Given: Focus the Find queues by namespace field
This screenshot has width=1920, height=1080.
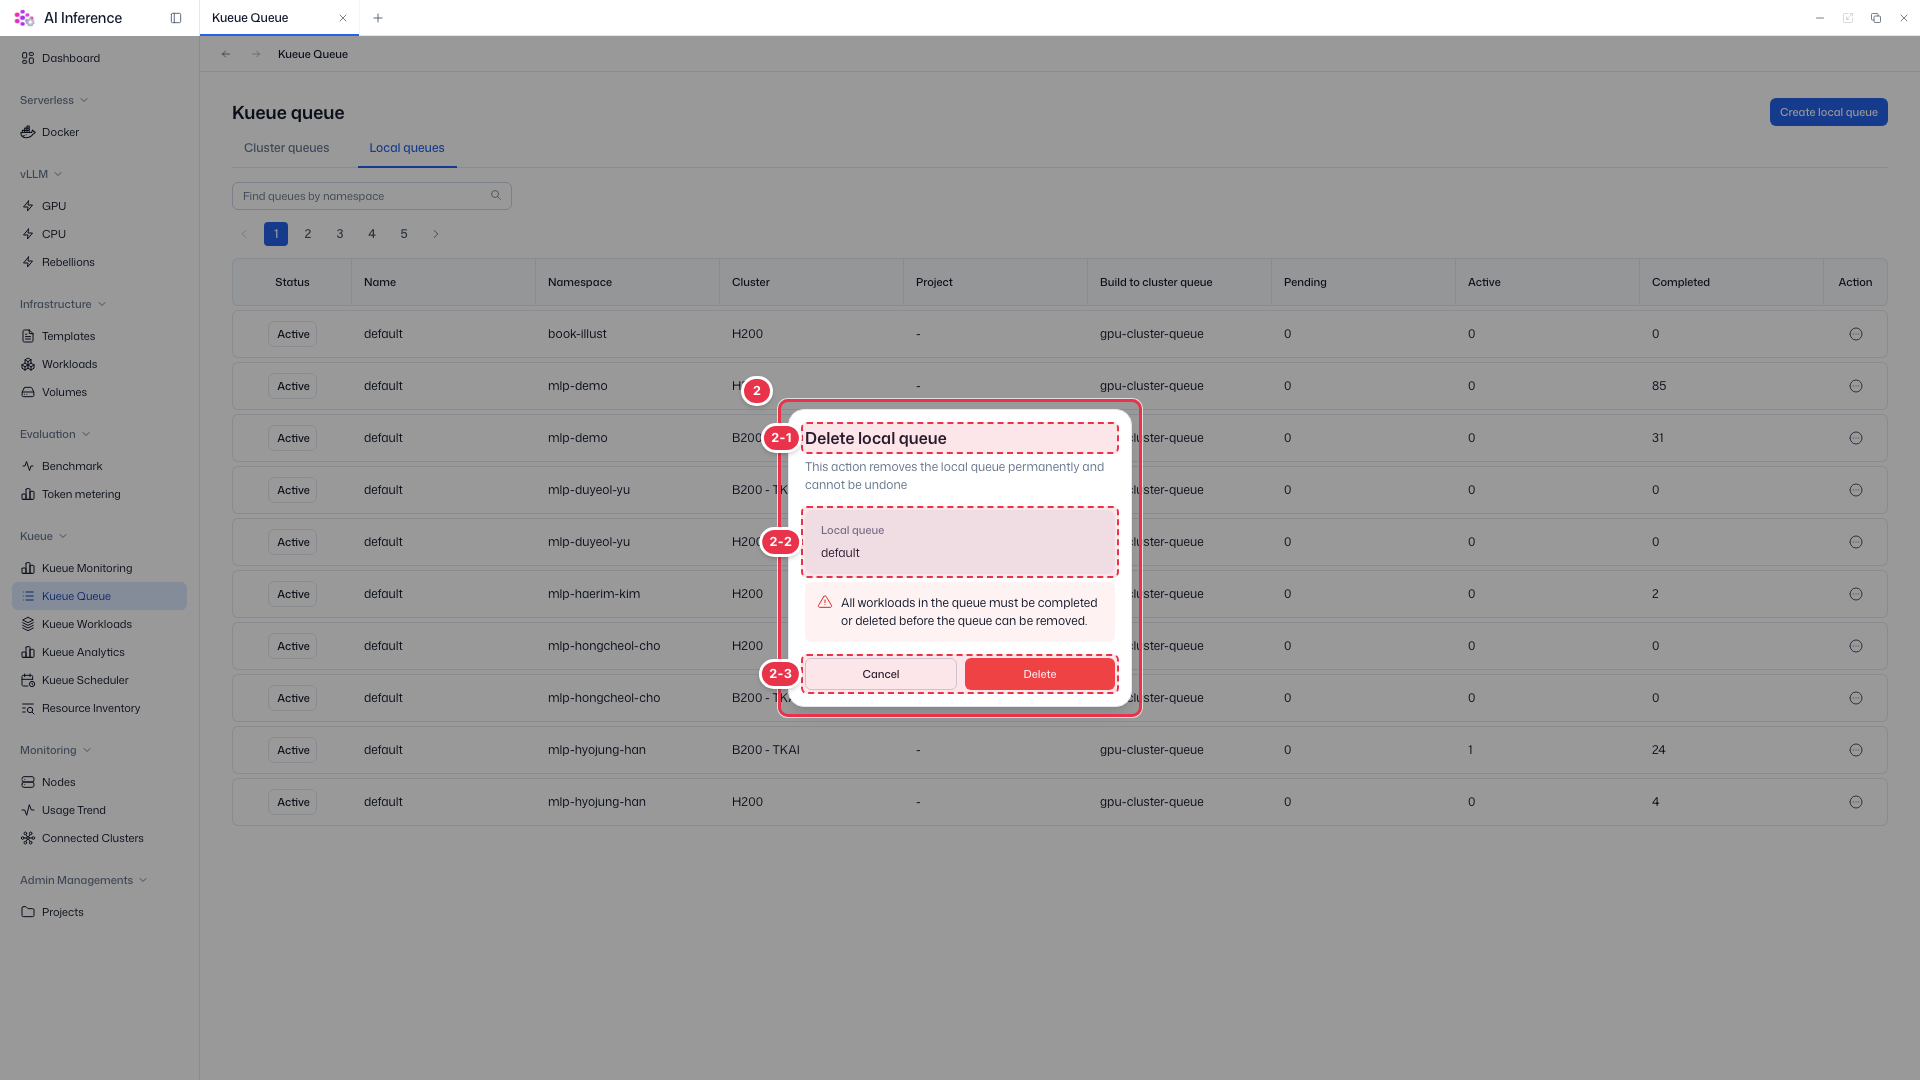Looking at the screenshot, I should [x=372, y=196].
